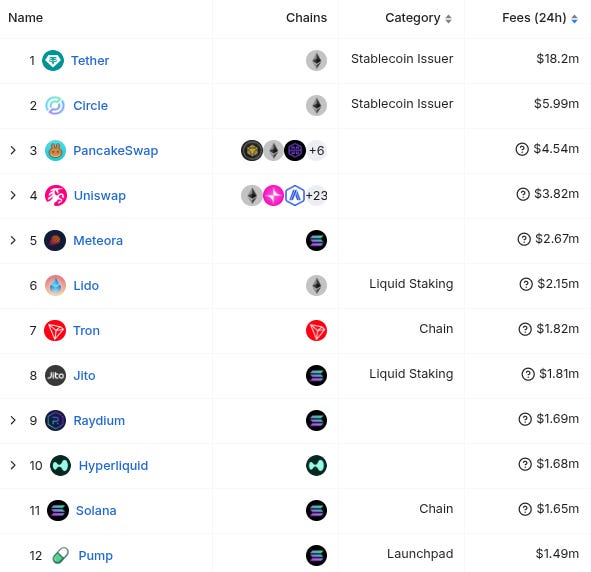Viewport: 591px width, 572px height.
Task: Click the PancakeSwap bunny logo icon
Action: [x=55, y=150]
